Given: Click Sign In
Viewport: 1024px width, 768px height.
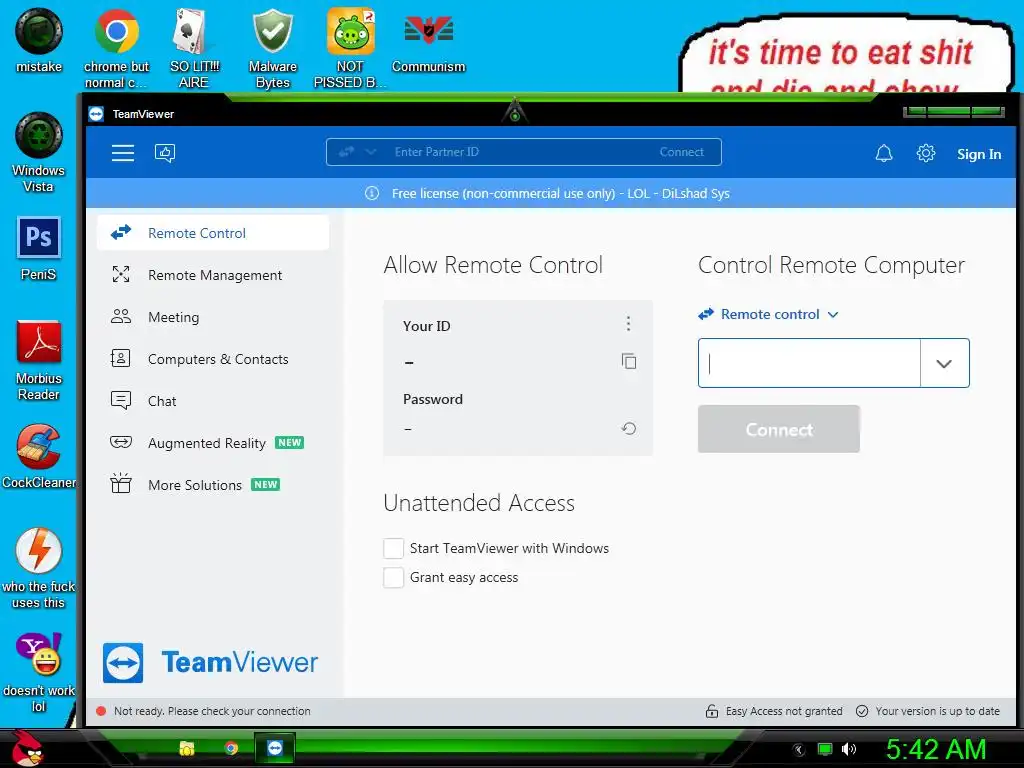Looking at the screenshot, I should click(x=978, y=154).
